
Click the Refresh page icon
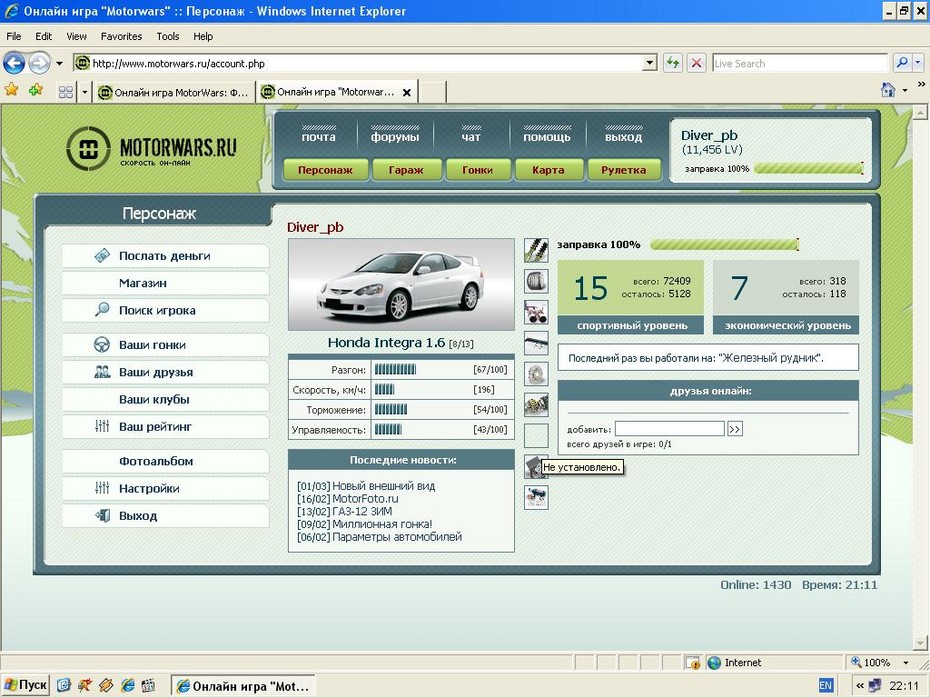pos(673,63)
